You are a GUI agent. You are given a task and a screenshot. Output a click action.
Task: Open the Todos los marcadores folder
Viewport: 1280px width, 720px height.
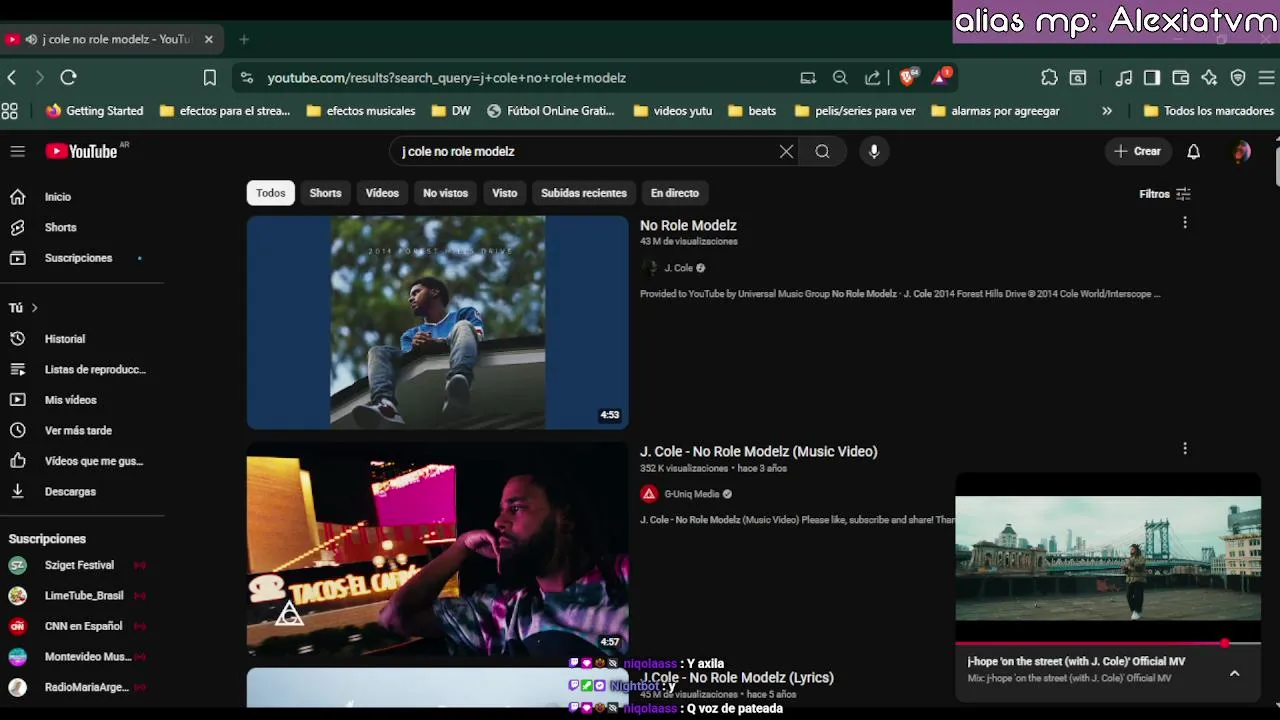click(x=1208, y=111)
